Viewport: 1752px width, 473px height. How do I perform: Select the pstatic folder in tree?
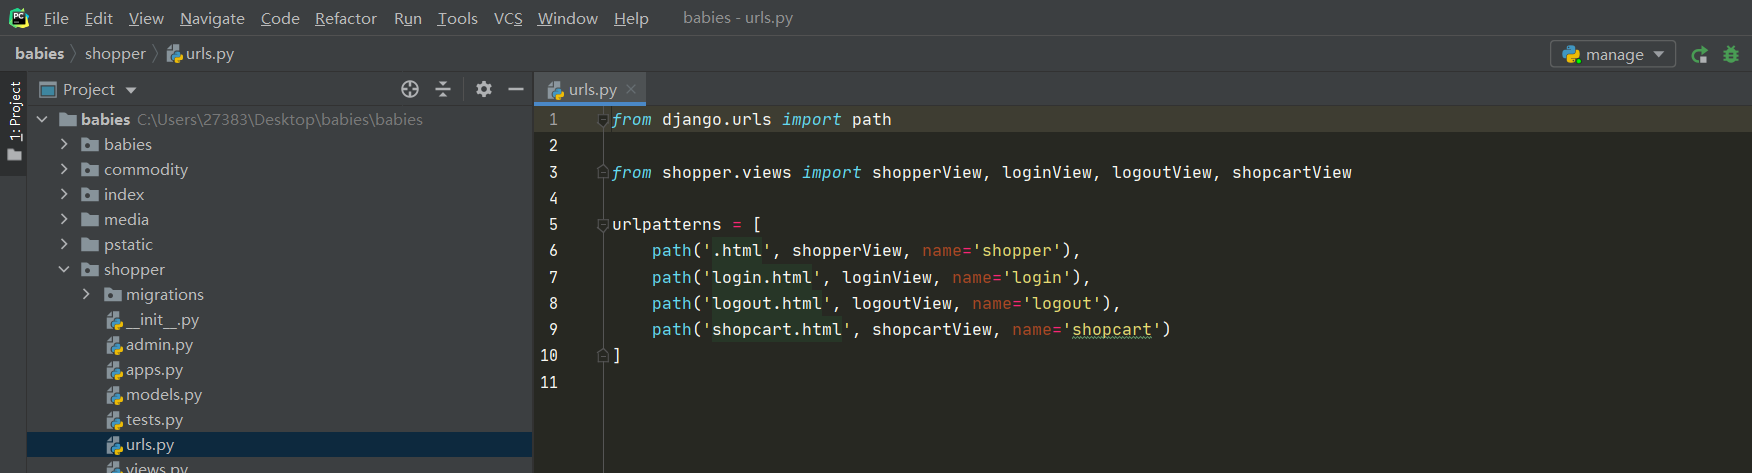coord(128,244)
